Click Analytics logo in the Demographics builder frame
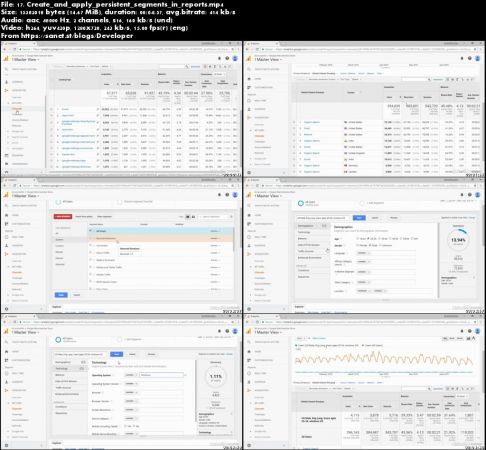This screenshot has width=486, height=450. (x=249, y=195)
